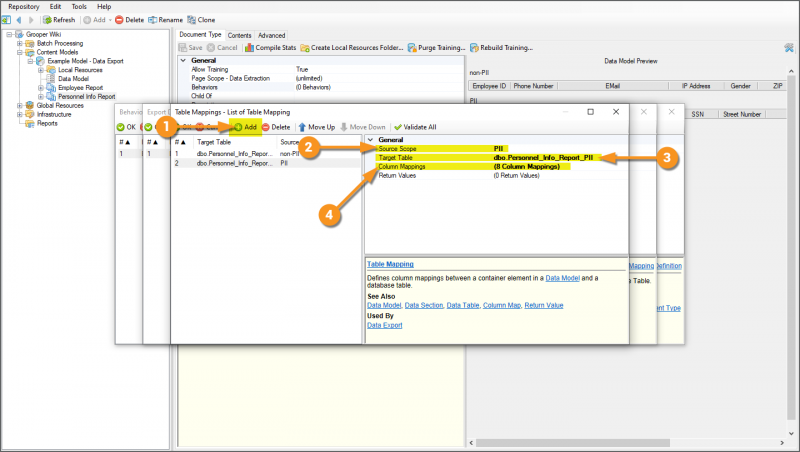
Task: Click Clone in the main toolbar
Action: point(201,20)
